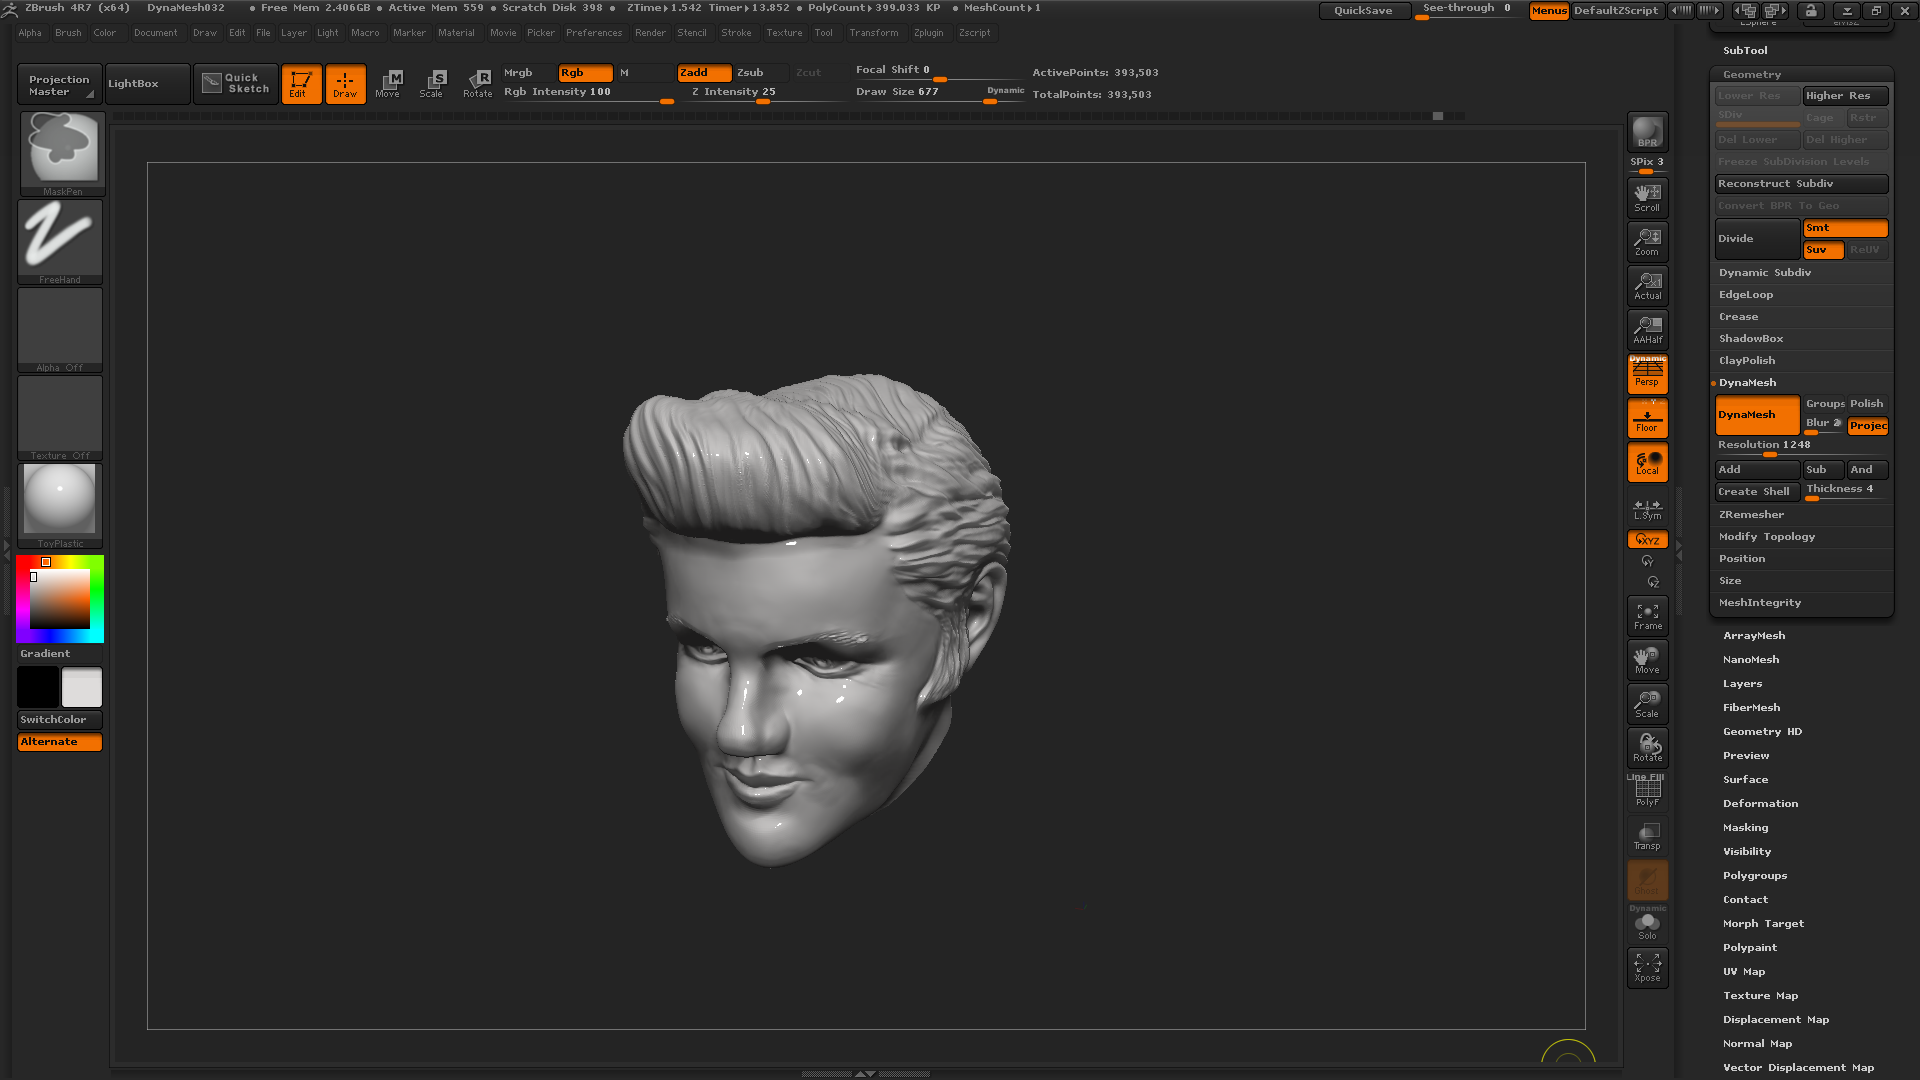Select the ToyPlastic material

tap(59, 500)
